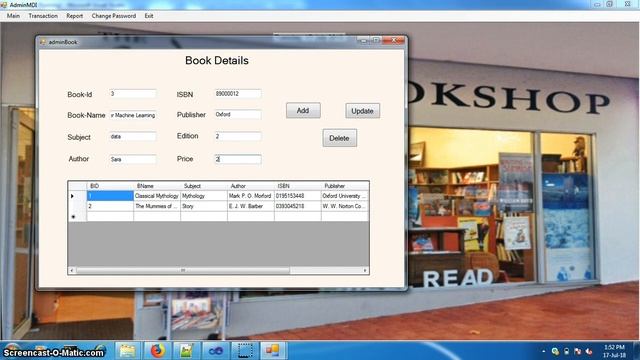Minimize the adminBook child window
Screen dimensions: 640x360
pos(363,40)
